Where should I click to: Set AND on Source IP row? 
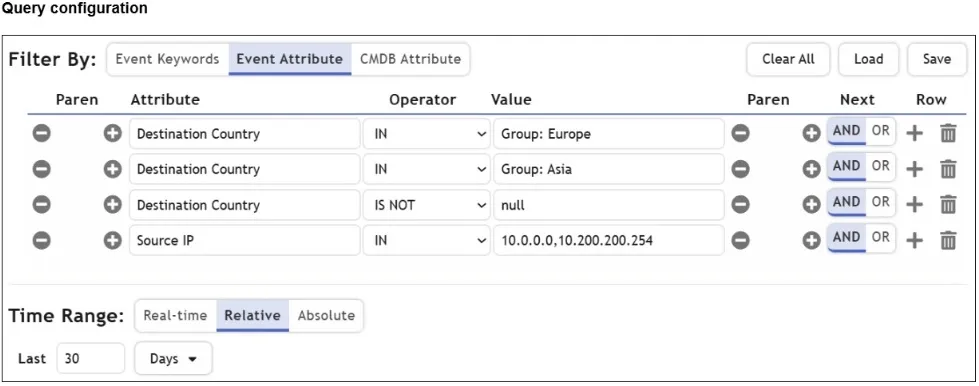(x=847, y=238)
